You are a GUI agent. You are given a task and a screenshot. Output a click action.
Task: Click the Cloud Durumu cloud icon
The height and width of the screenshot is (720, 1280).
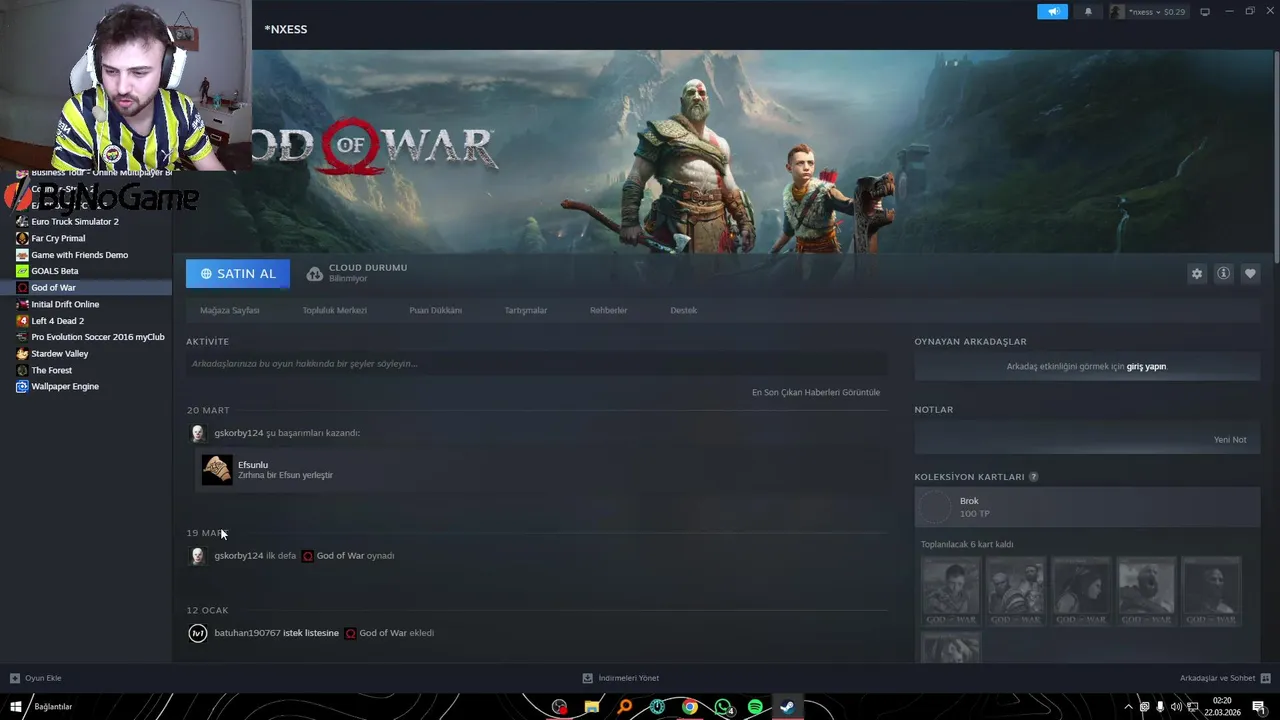click(315, 274)
